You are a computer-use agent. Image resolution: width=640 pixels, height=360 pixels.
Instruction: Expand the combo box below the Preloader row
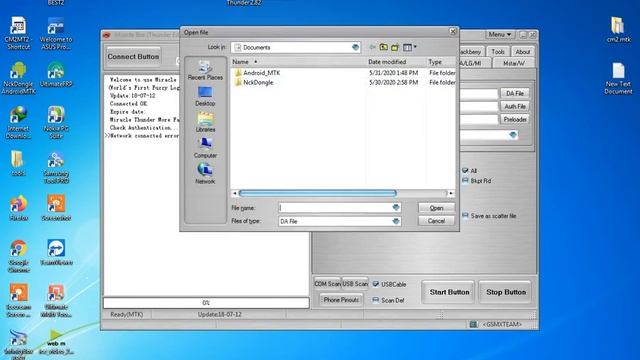click(513, 135)
